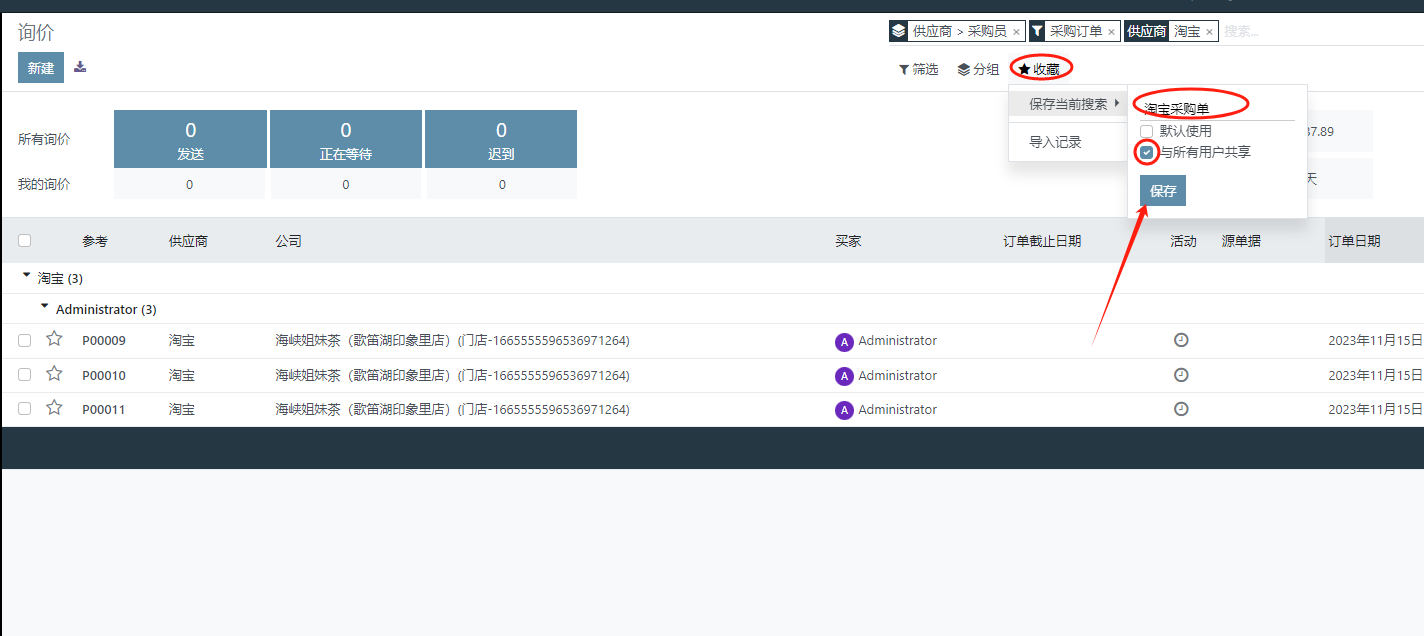Choose 导入记录 from favorites menu
The width and height of the screenshot is (1424, 636).
click(1055, 142)
